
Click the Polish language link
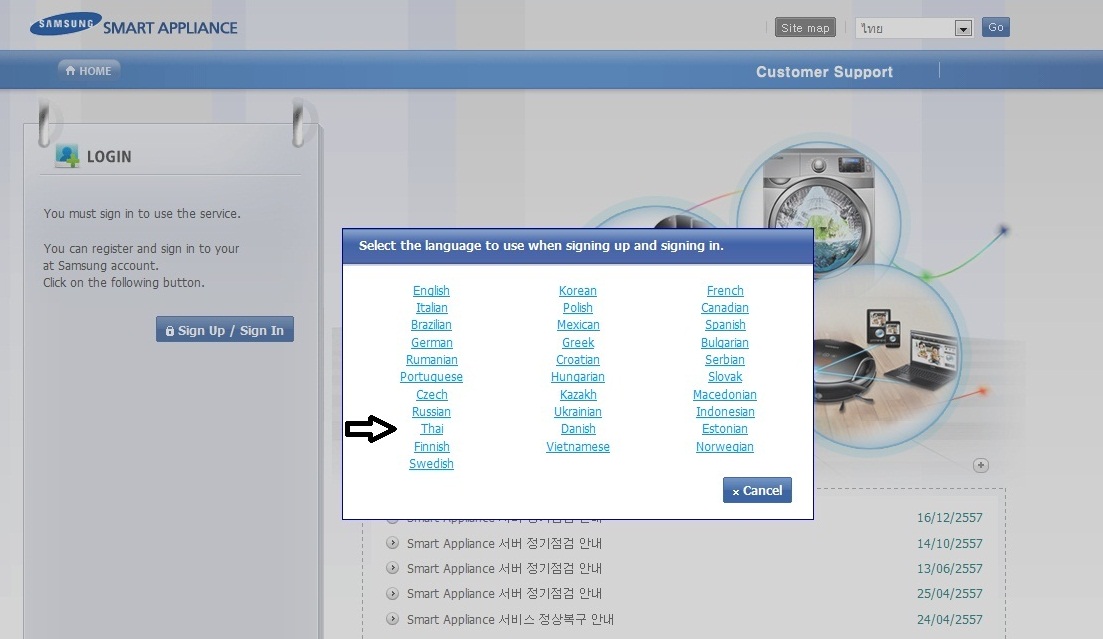point(578,308)
